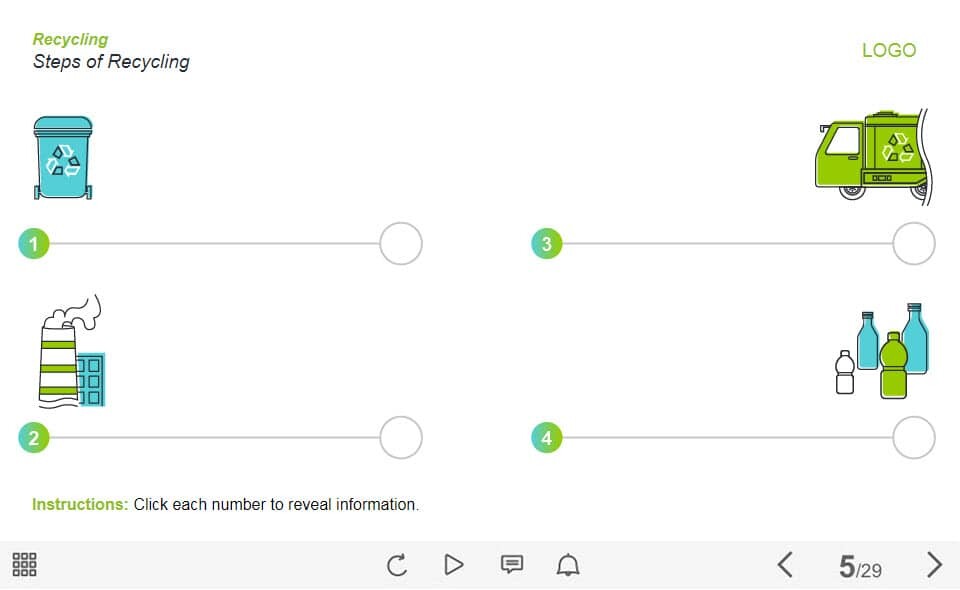Click the blue recycling bin illustration
This screenshot has width=960, height=590.
click(63, 158)
